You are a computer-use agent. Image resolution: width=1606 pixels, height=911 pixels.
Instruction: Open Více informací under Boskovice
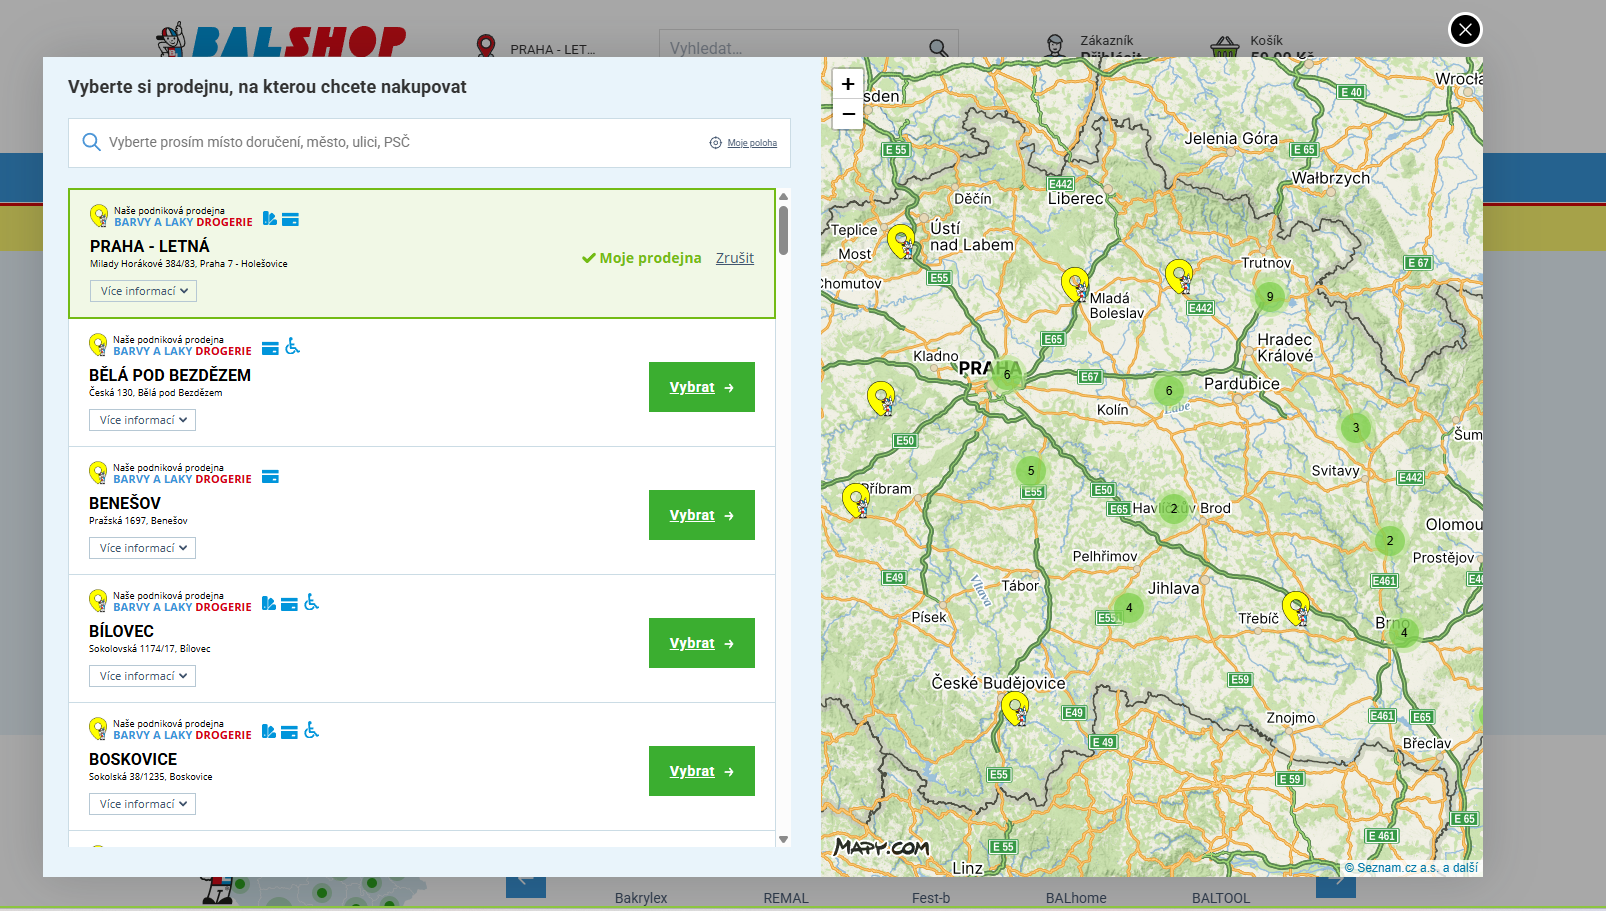(x=142, y=804)
